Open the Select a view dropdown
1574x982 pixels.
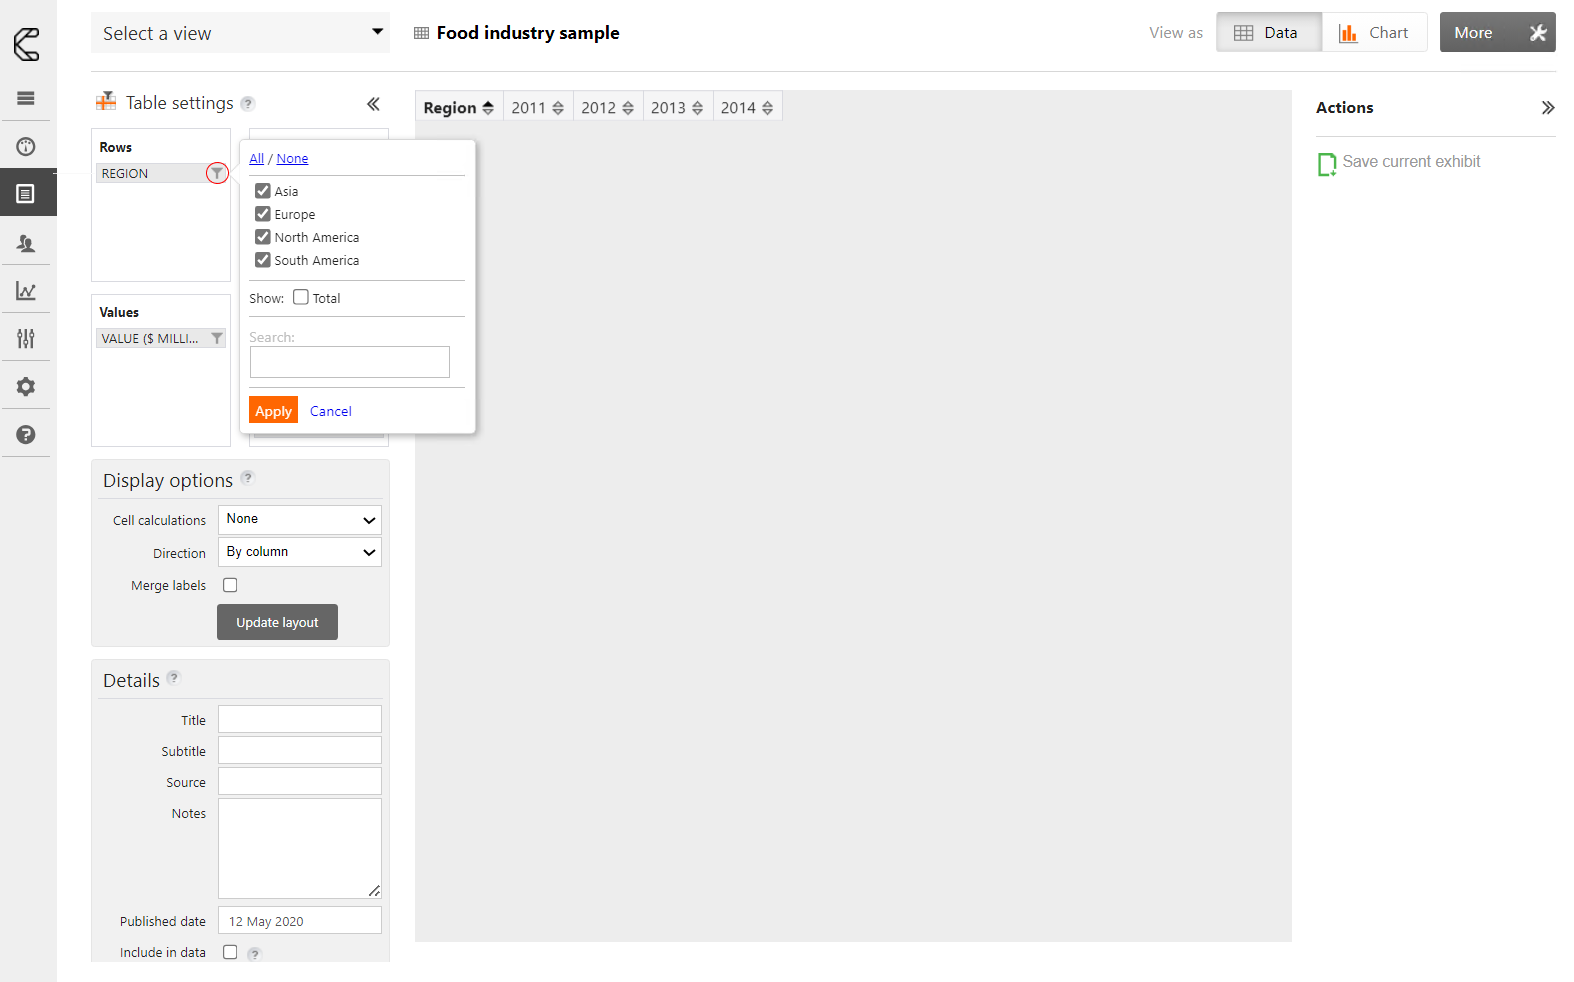(x=240, y=33)
